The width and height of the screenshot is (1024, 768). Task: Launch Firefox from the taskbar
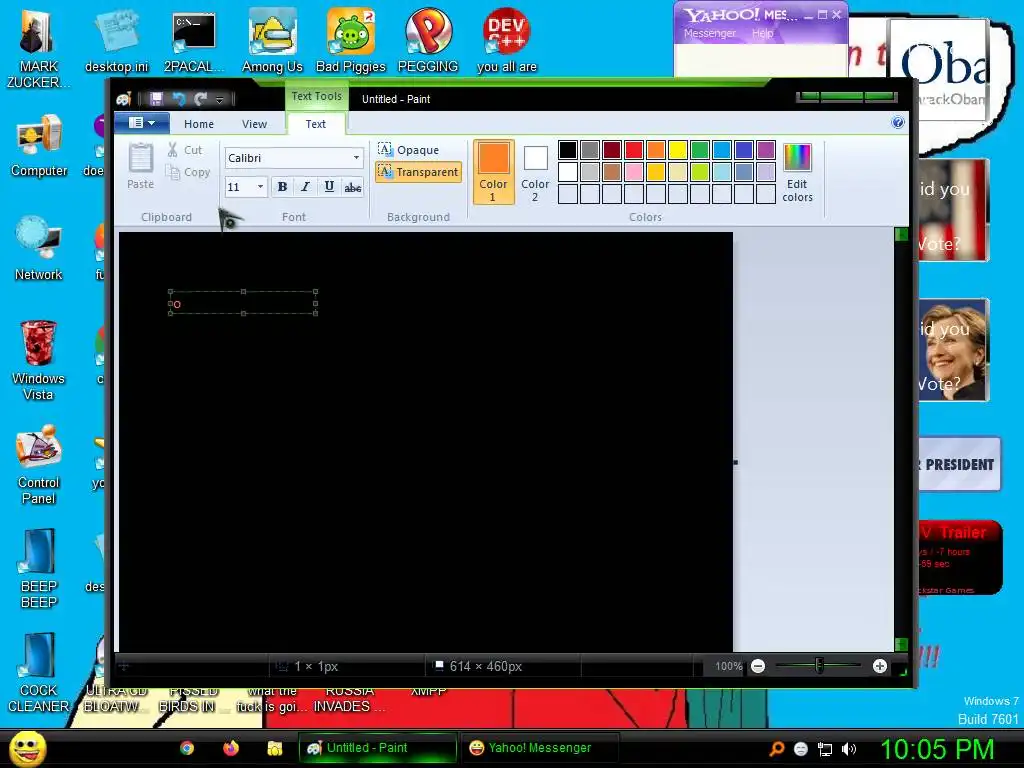tap(231, 748)
